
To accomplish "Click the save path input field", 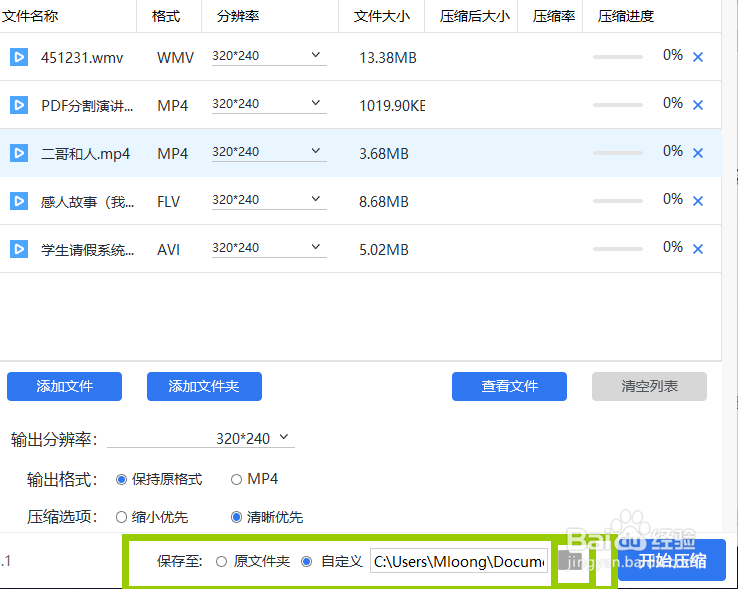I will (459, 561).
